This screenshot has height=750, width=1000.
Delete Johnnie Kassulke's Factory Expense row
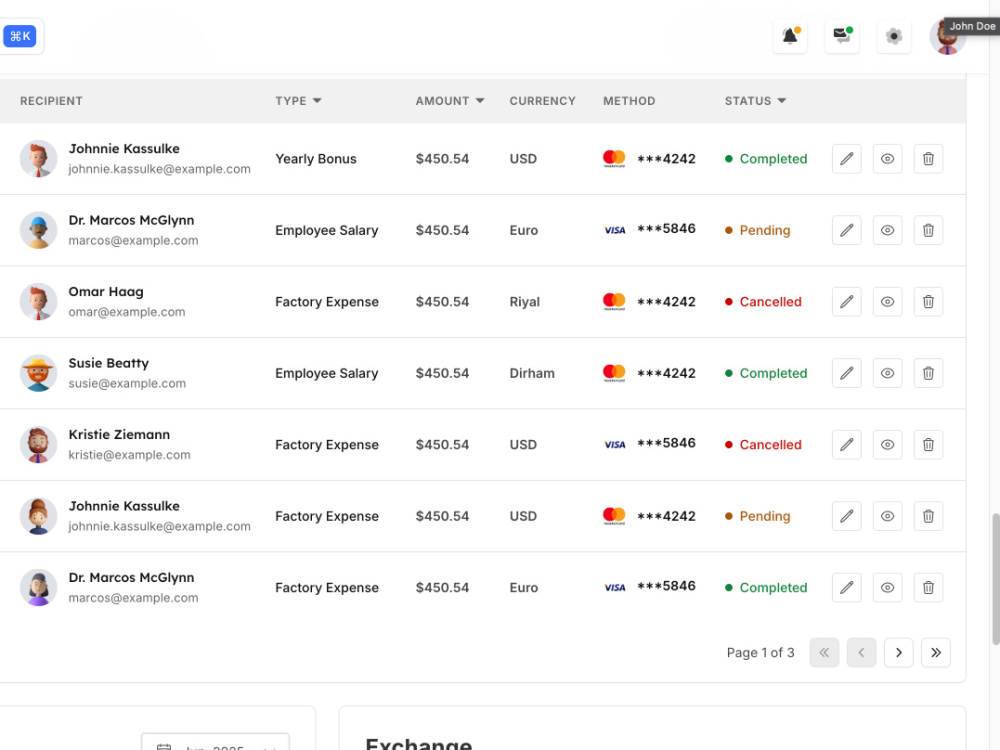tap(929, 516)
